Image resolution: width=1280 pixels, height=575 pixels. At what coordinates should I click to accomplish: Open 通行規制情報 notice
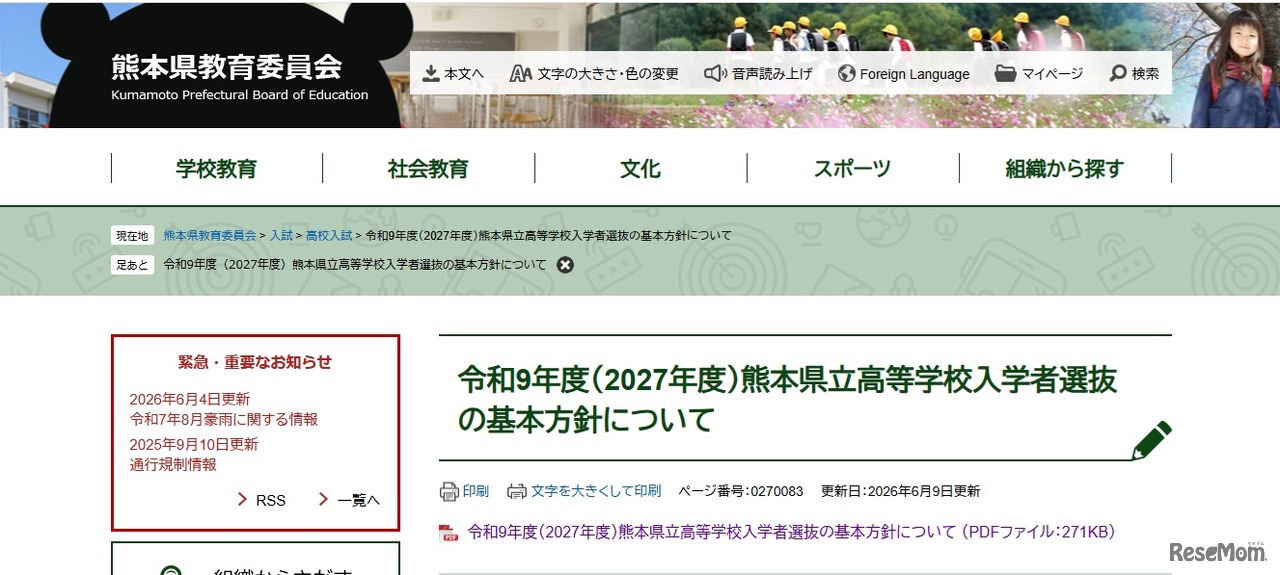pyautogui.click(x=173, y=464)
